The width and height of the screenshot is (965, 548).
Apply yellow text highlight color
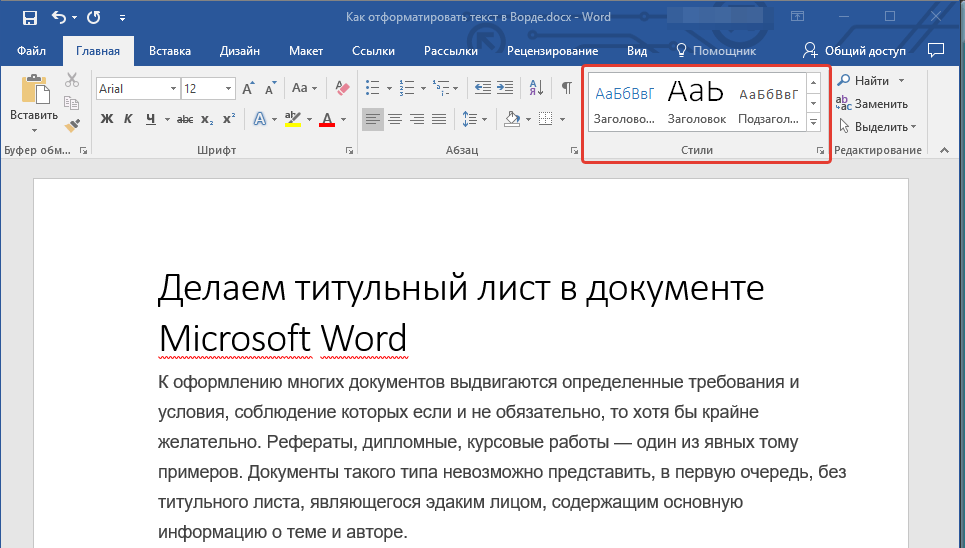(x=293, y=119)
